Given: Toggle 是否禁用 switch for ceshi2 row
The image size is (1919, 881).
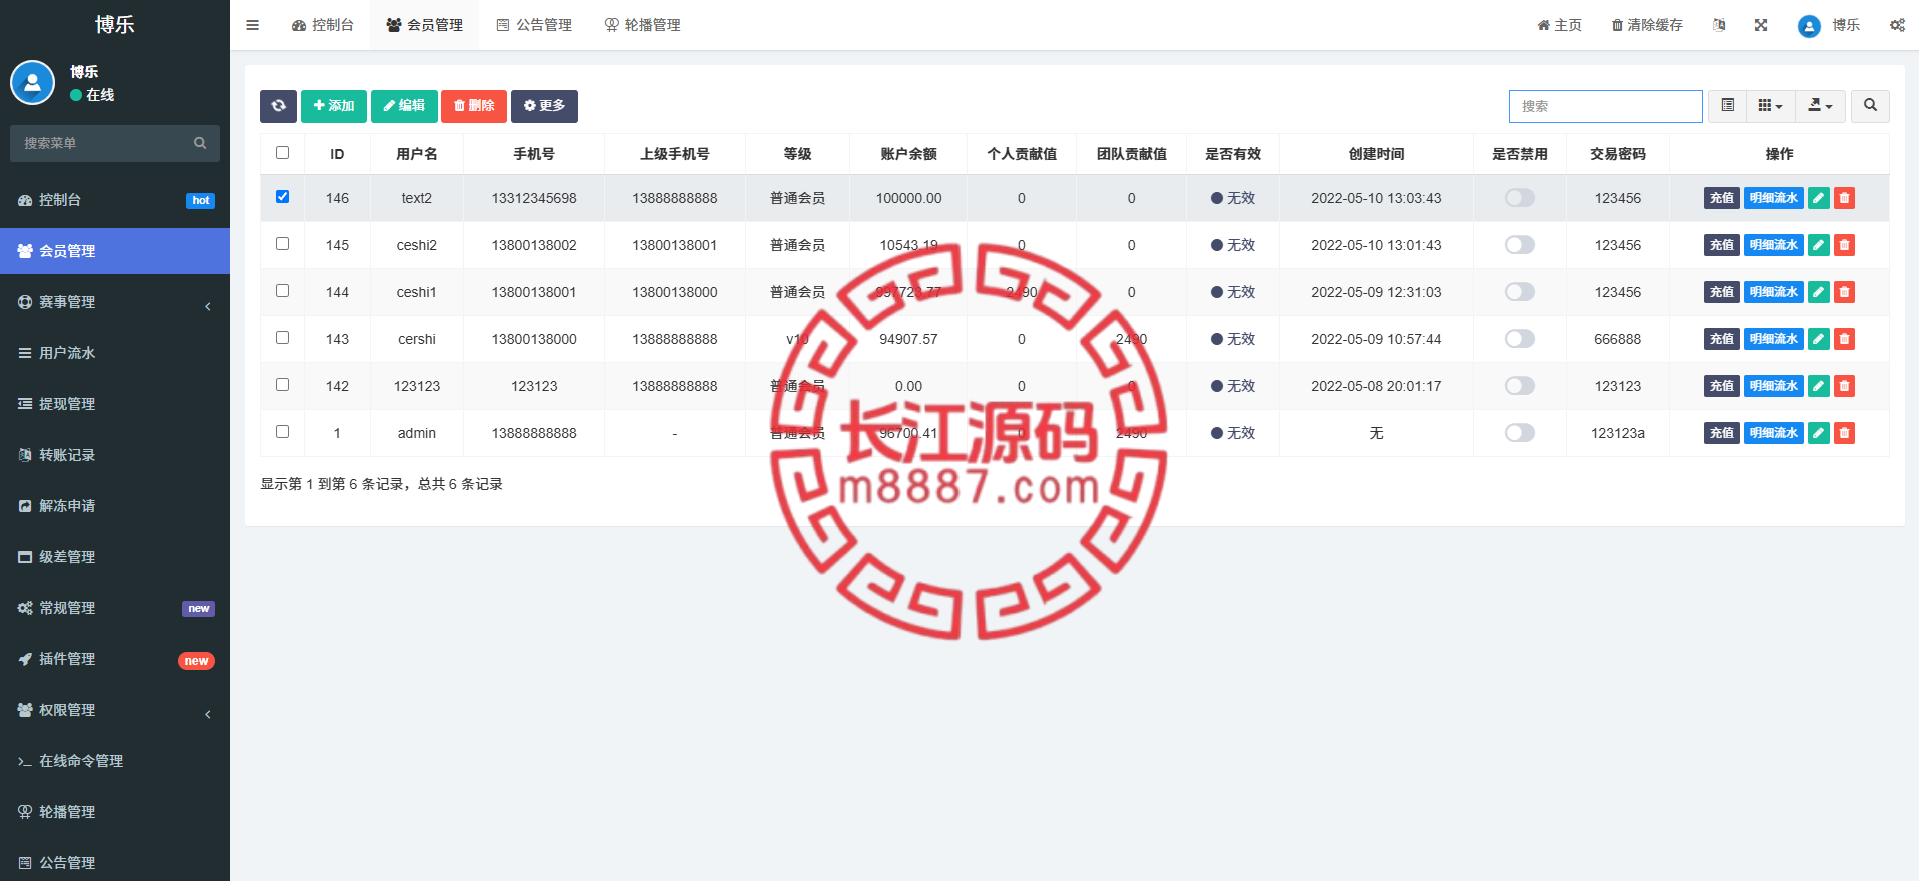Looking at the screenshot, I should (x=1520, y=245).
